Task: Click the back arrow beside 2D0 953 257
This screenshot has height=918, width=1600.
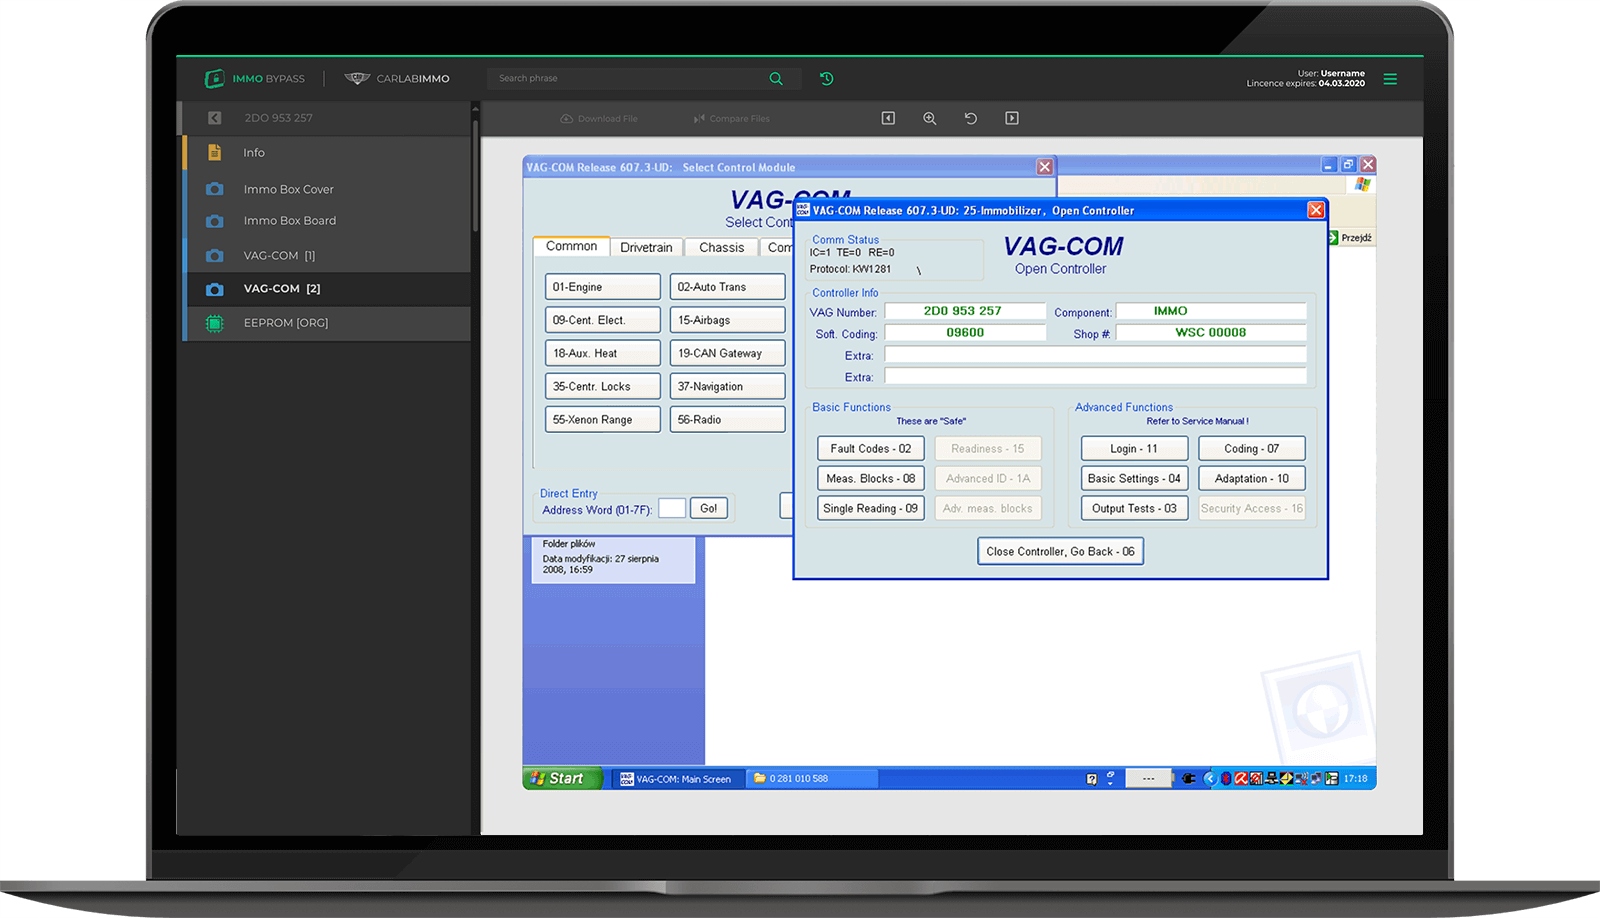Action: pos(214,118)
